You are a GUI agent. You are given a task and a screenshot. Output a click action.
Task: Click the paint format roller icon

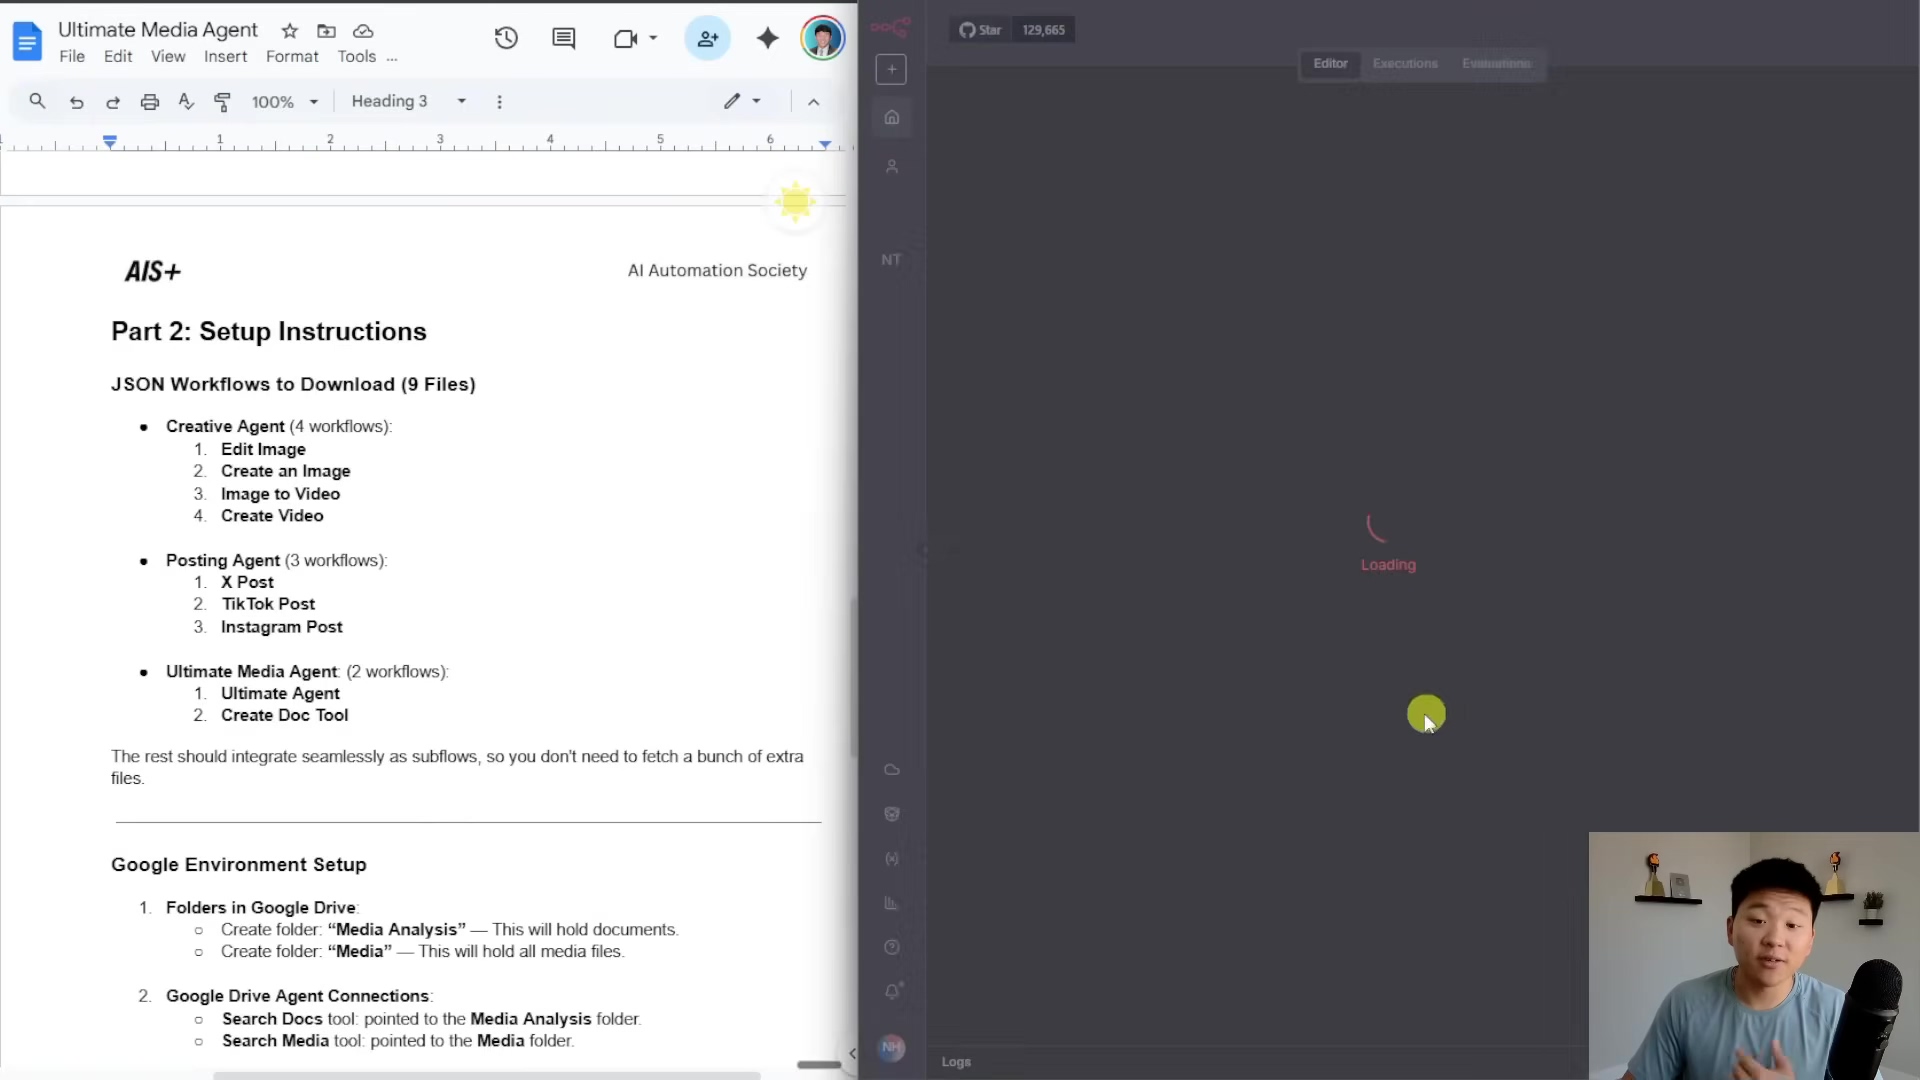click(x=223, y=102)
